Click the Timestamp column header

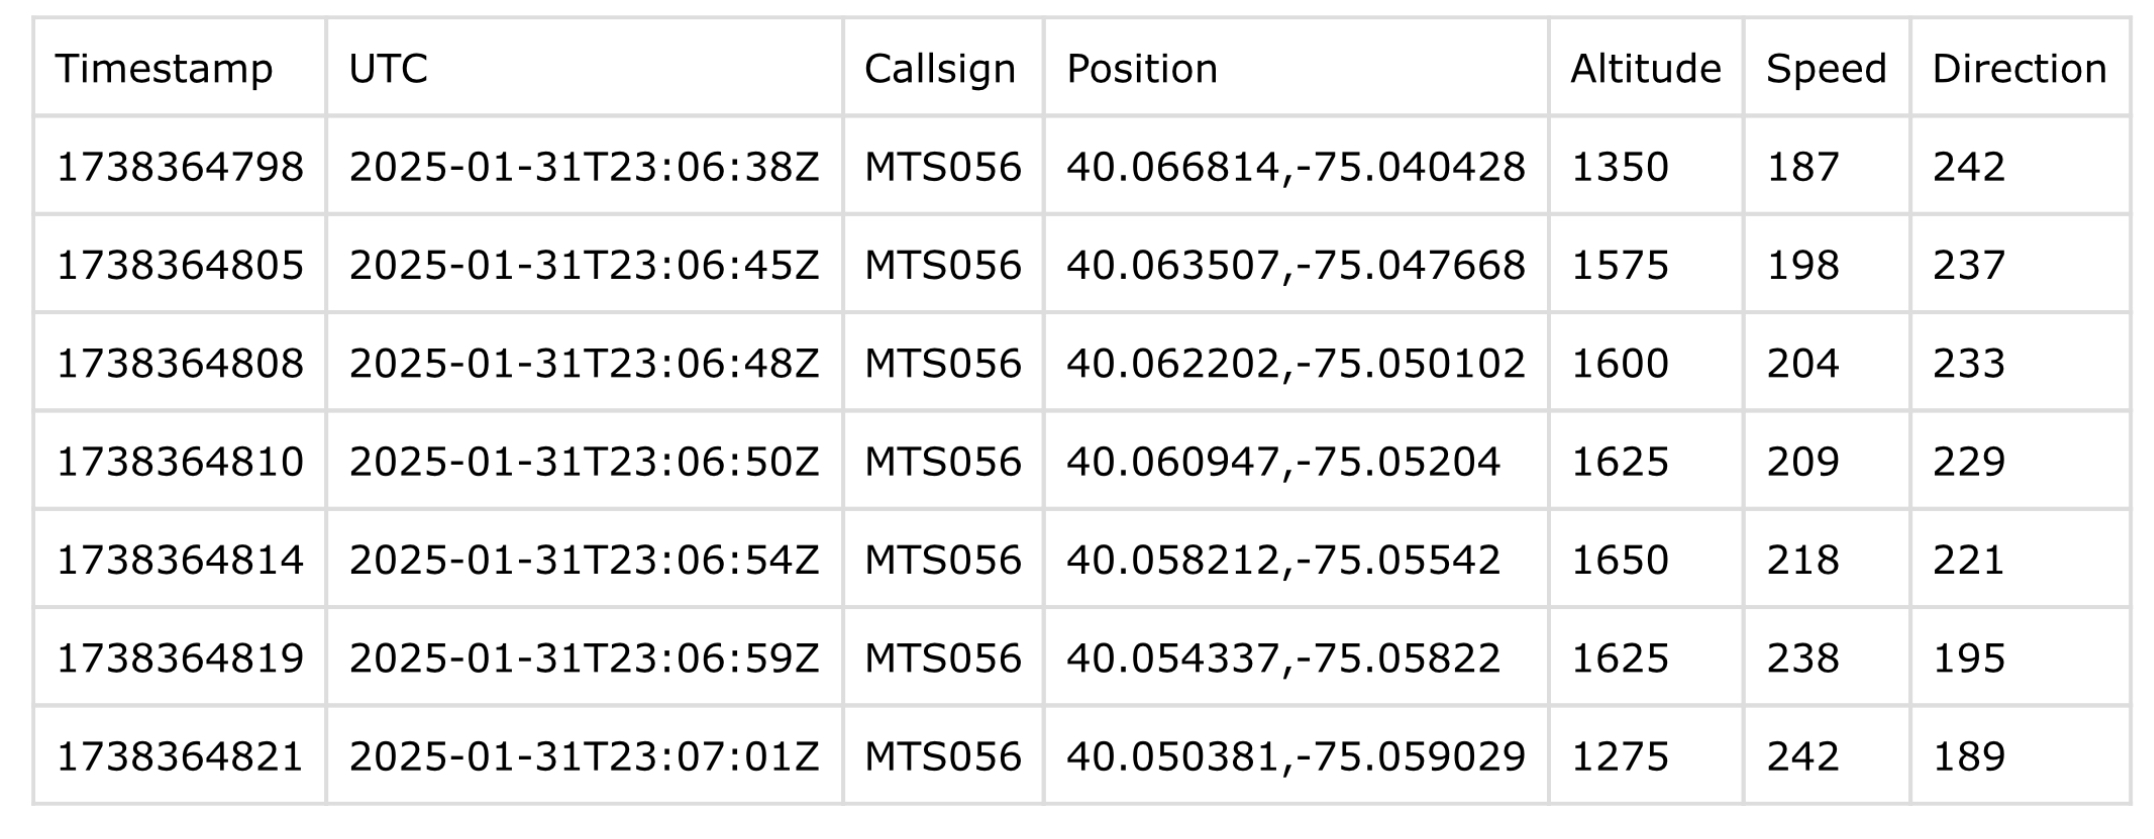coord(164,69)
